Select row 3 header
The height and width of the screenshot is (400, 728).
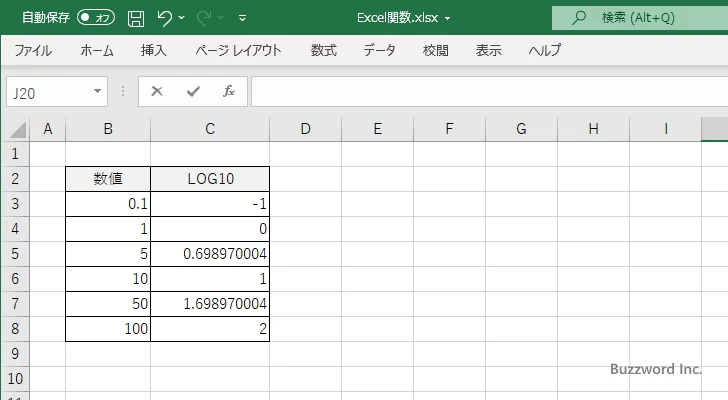click(x=15, y=204)
